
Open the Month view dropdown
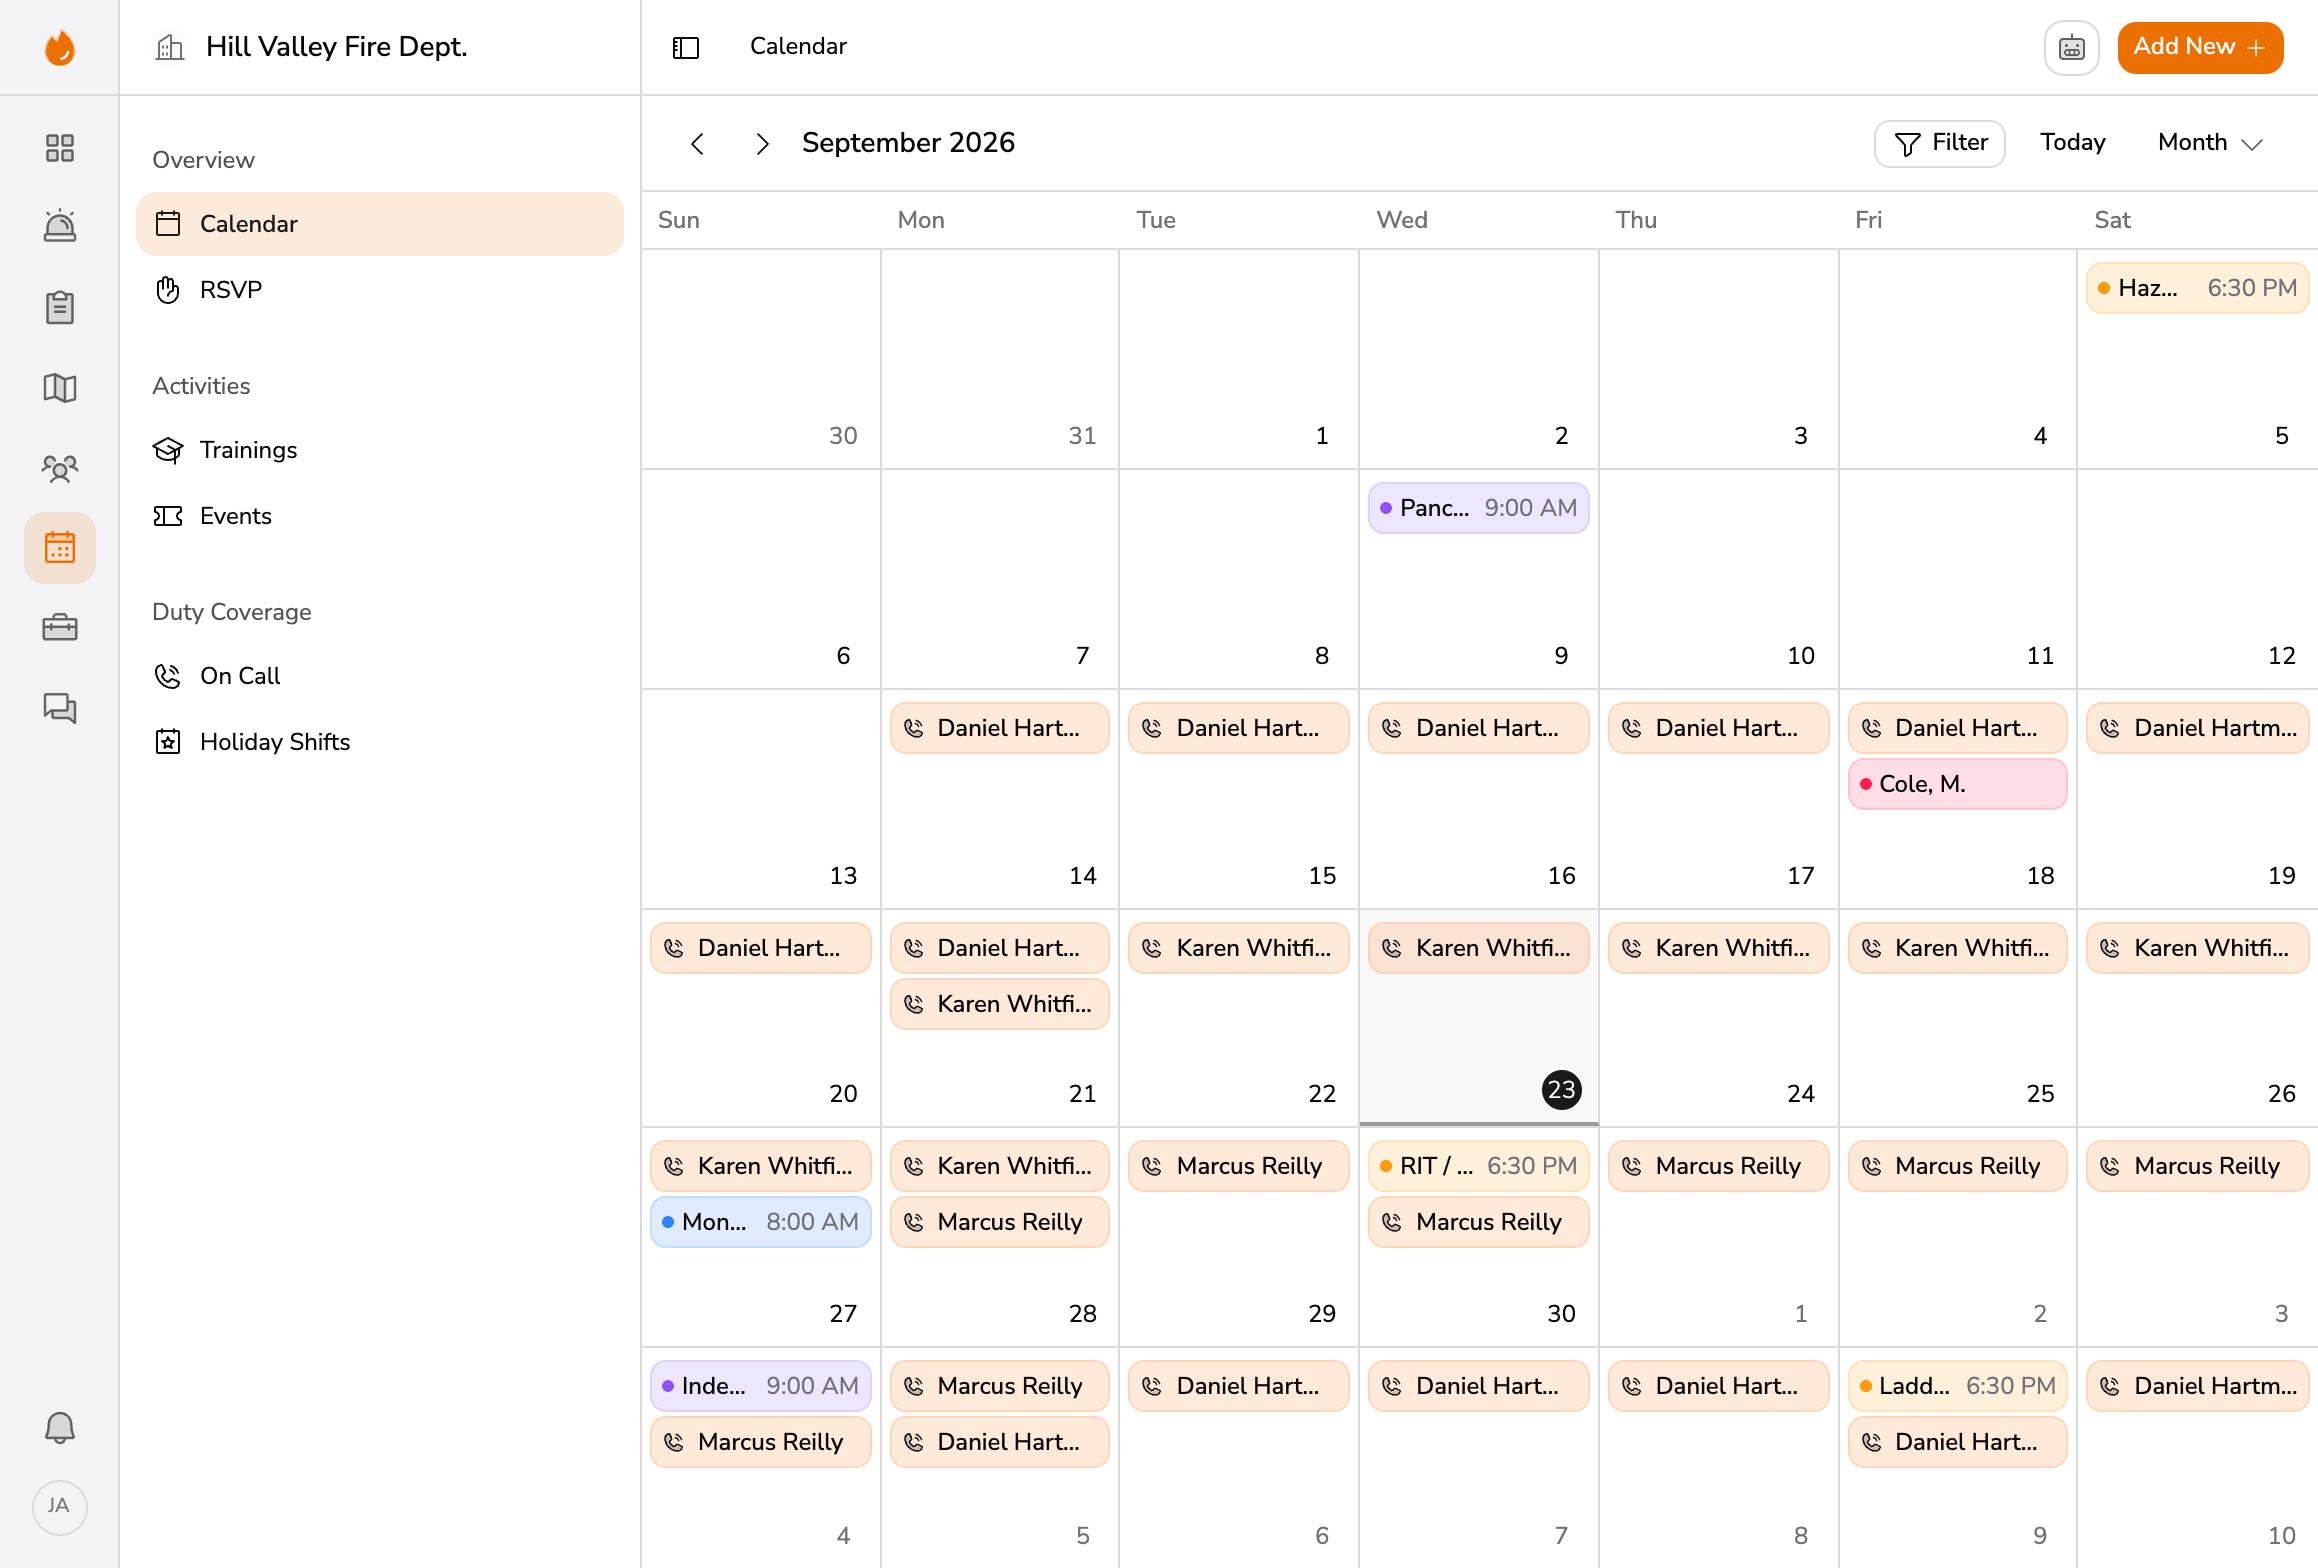pyautogui.click(x=2210, y=143)
